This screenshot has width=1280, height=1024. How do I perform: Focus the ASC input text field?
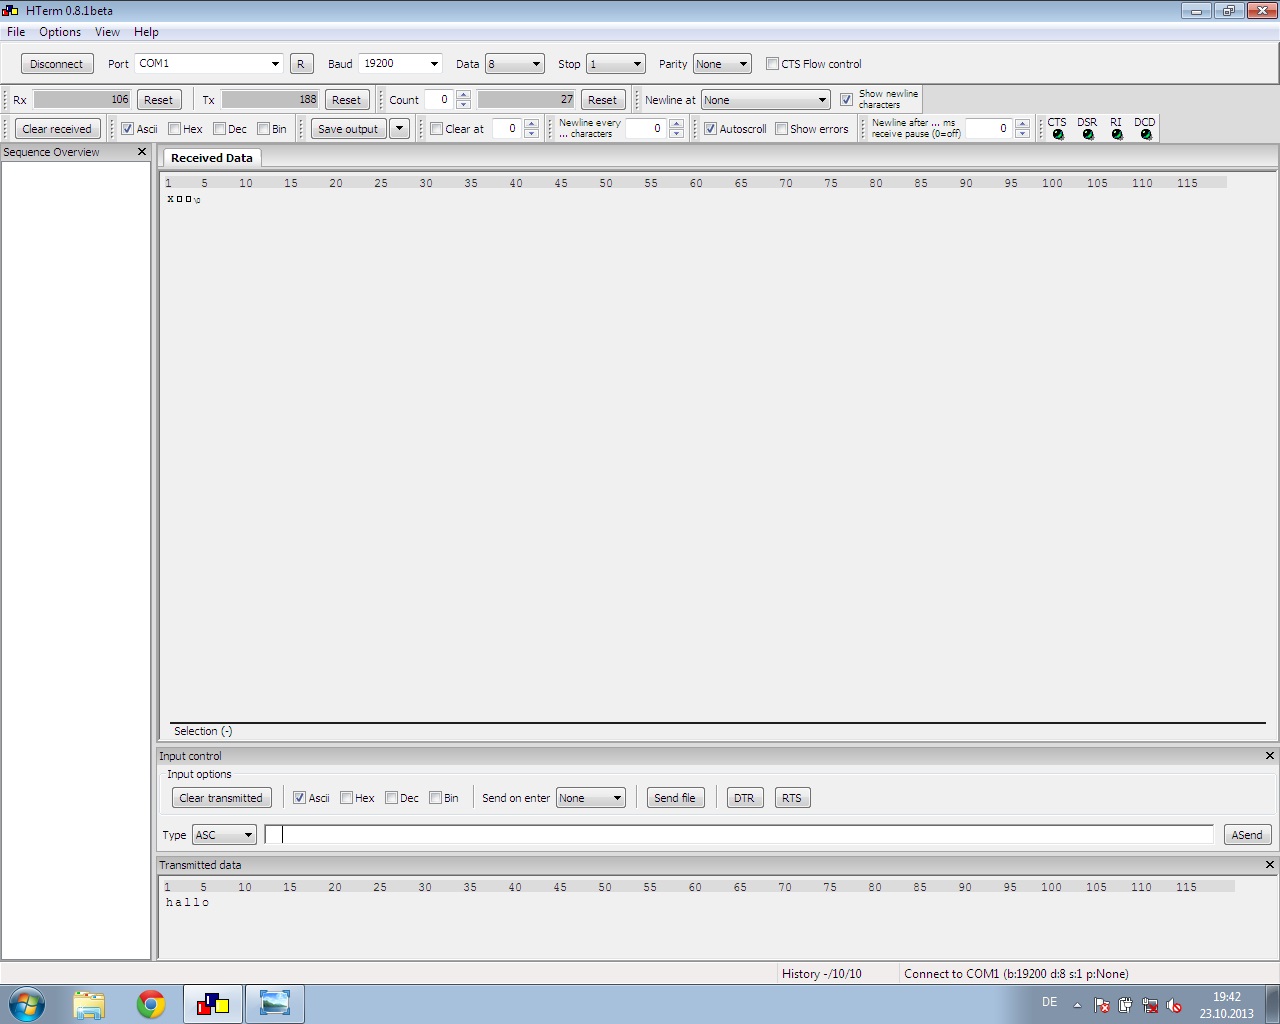(739, 835)
